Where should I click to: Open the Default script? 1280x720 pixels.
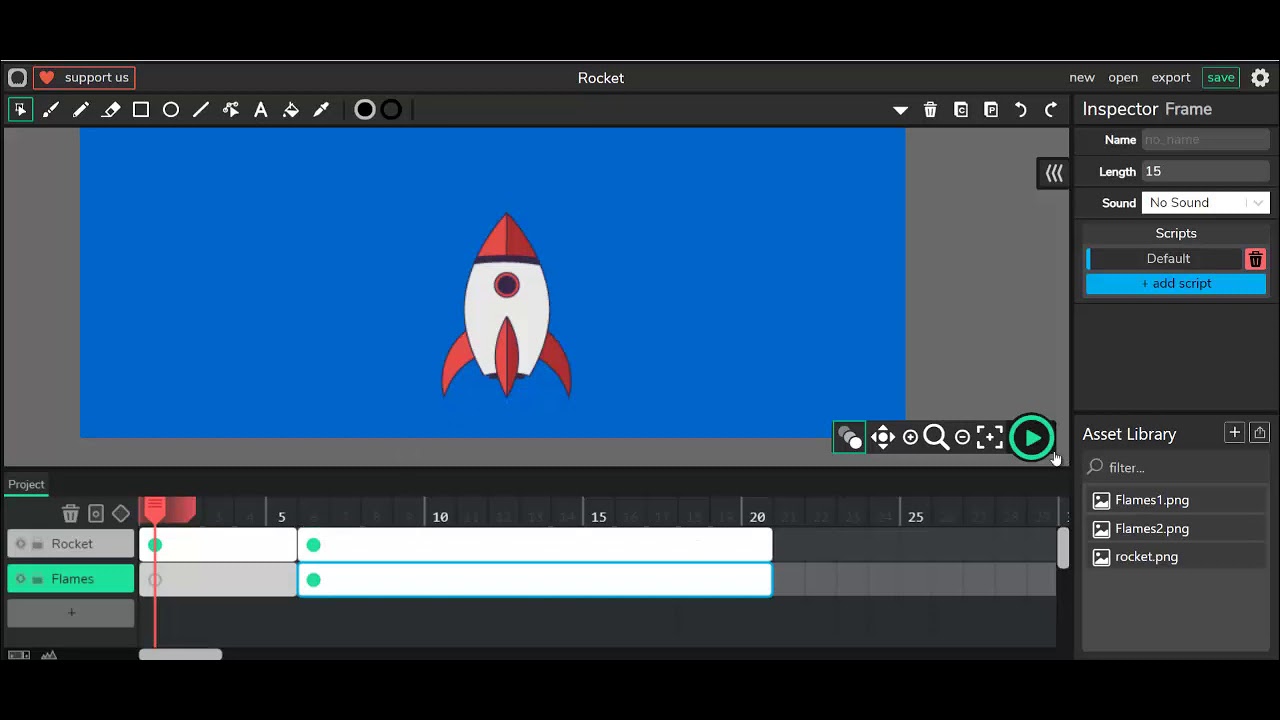[x=1167, y=259]
